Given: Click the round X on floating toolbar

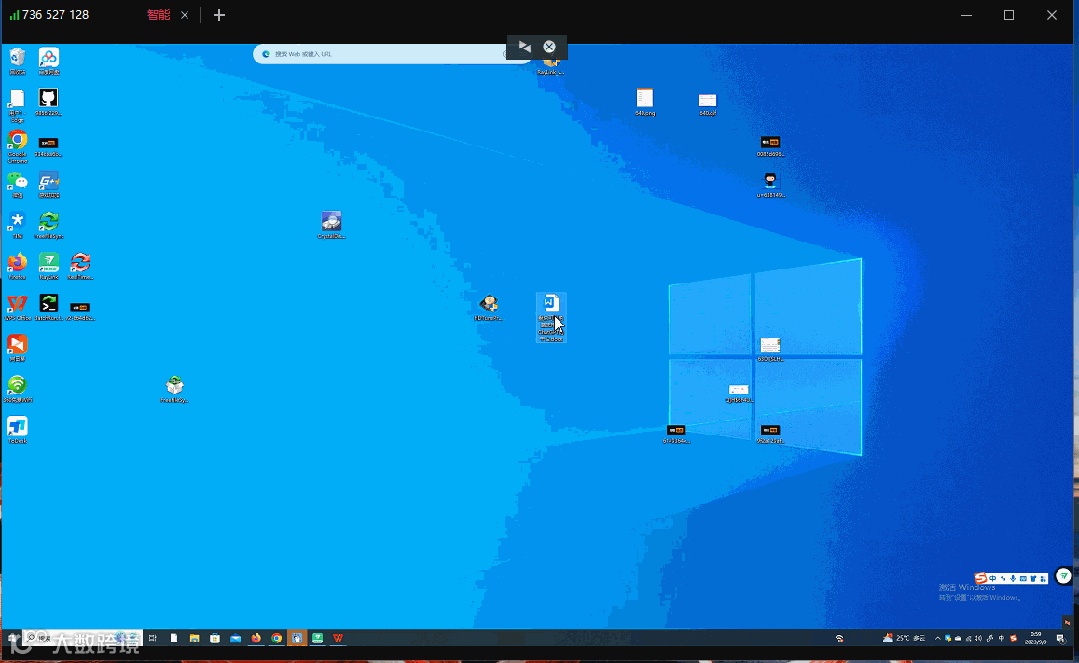Looking at the screenshot, I should coord(549,46).
